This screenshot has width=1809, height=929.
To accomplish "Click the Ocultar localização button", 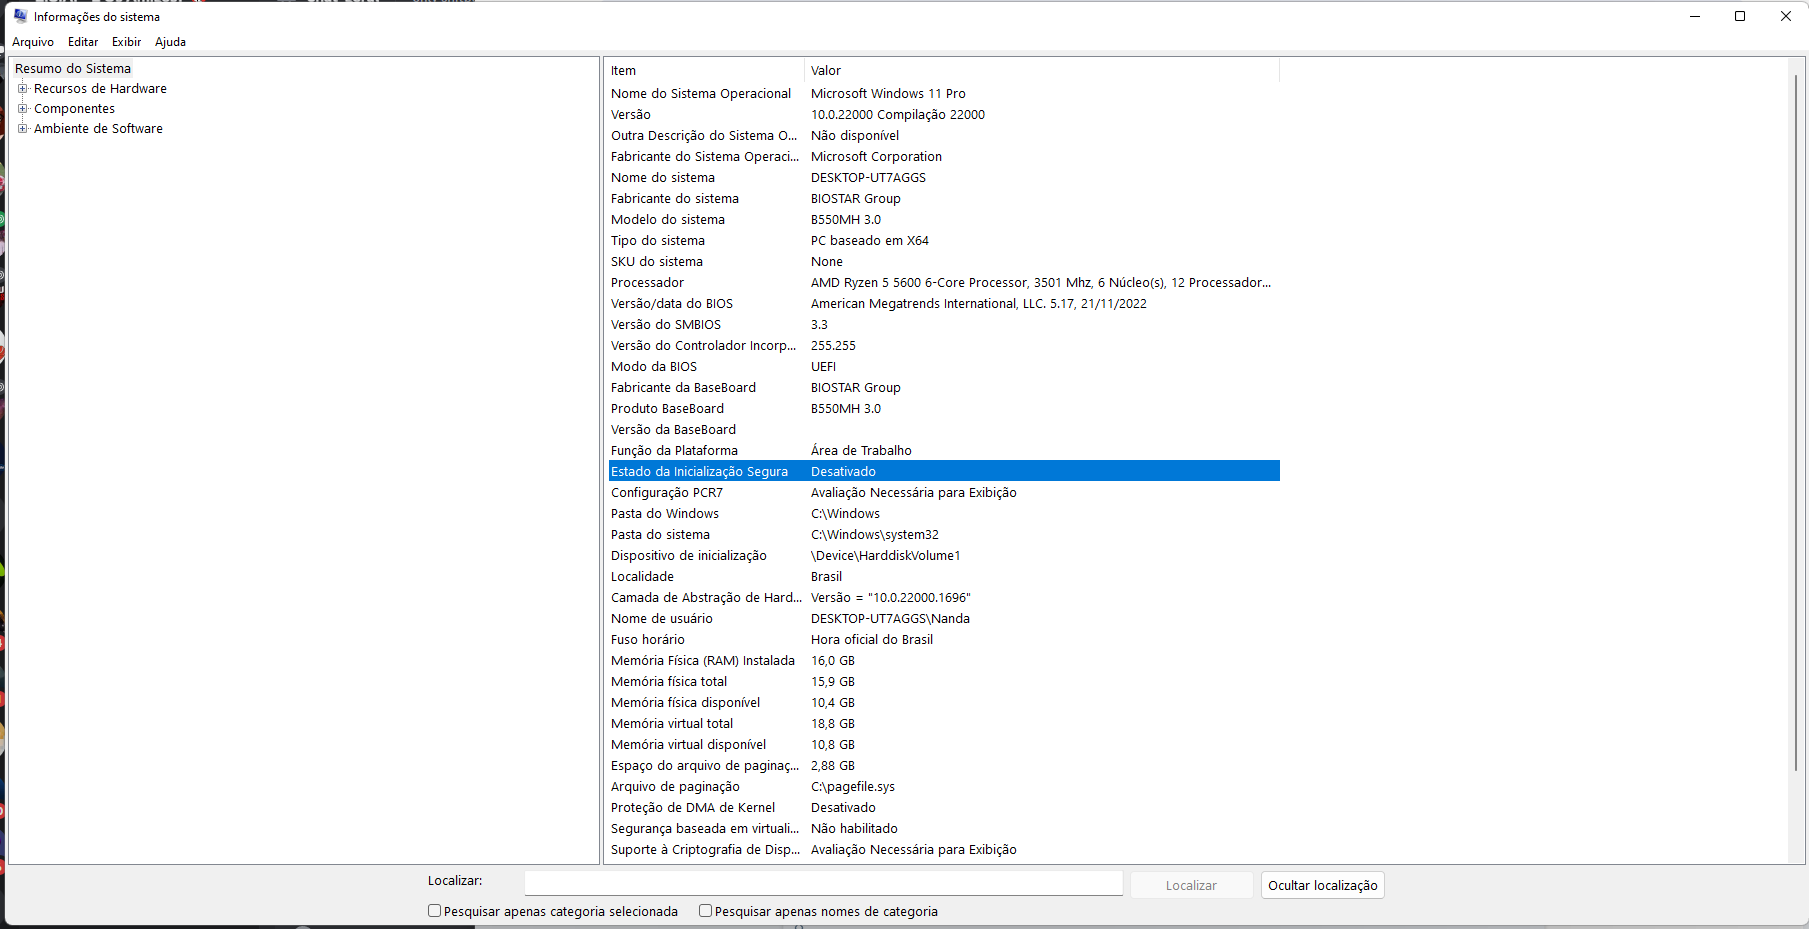I will (x=1322, y=885).
